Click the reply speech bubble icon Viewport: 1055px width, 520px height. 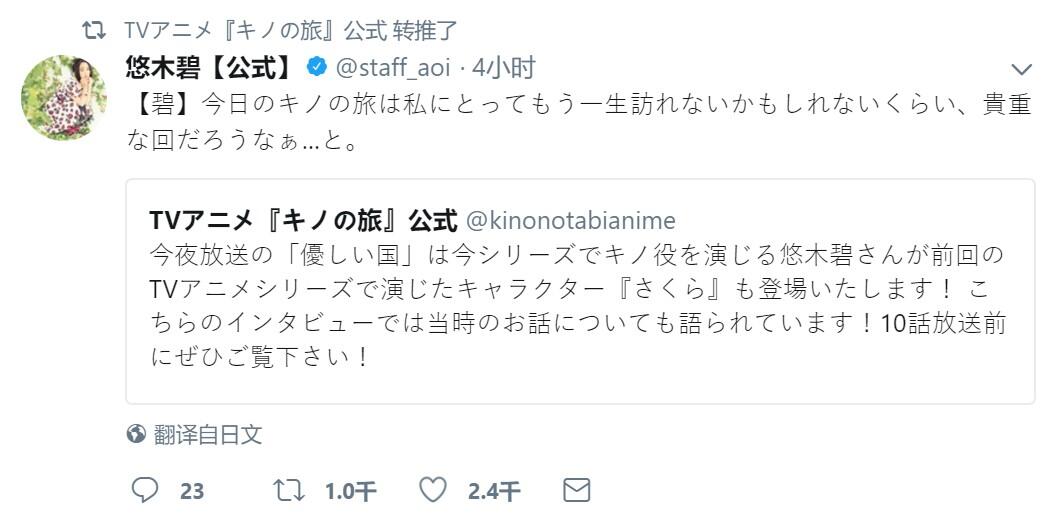tap(145, 490)
